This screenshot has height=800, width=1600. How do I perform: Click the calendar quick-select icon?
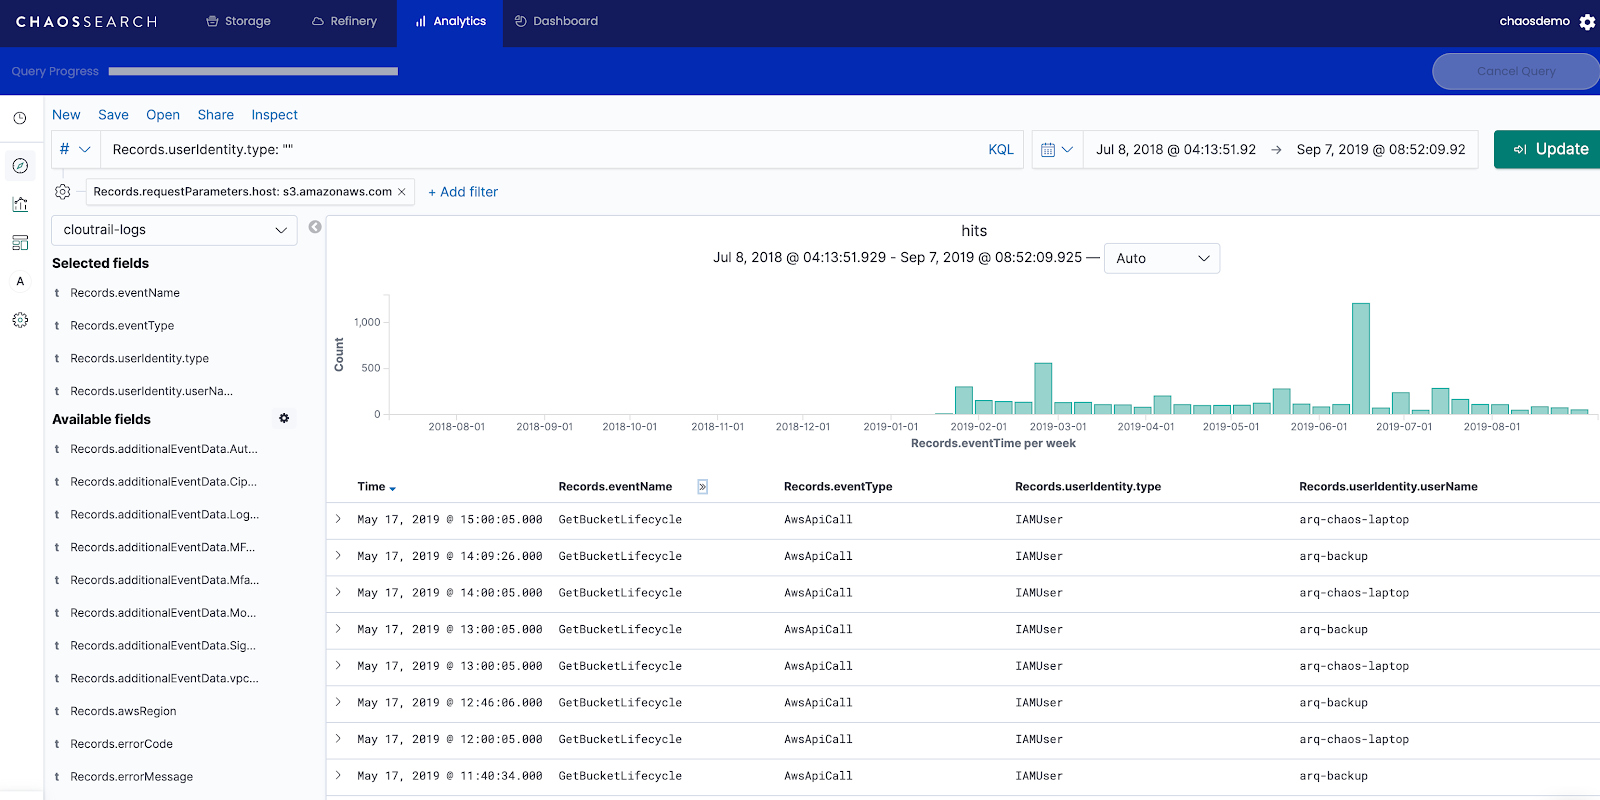pyautogui.click(x=1057, y=150)
